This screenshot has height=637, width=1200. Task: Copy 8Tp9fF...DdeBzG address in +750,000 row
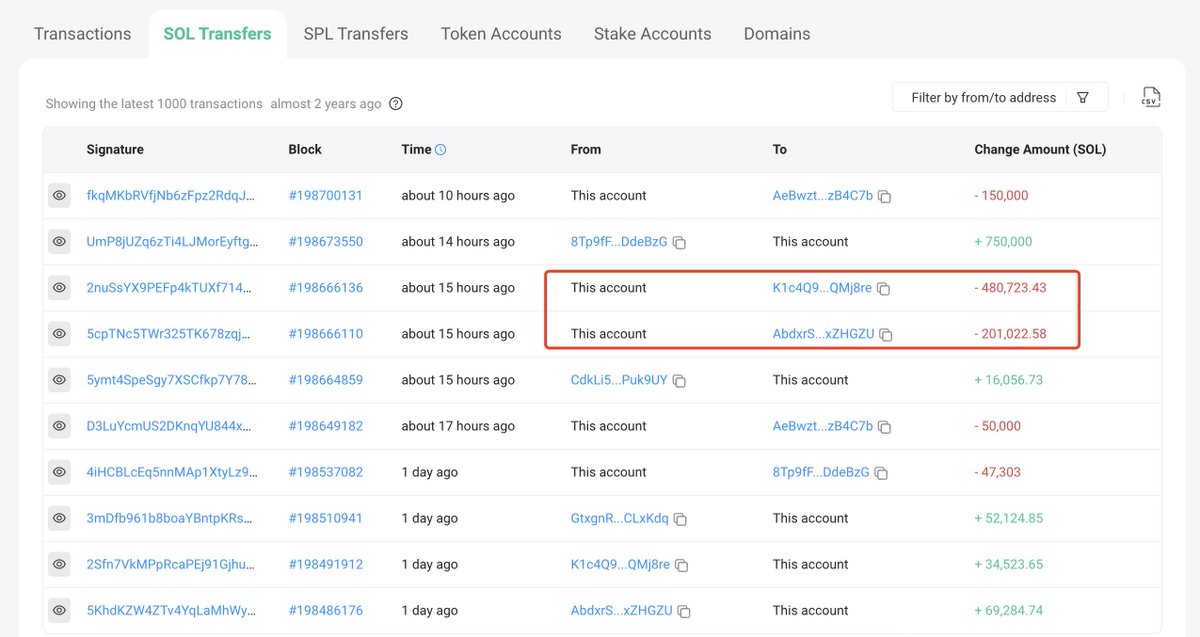click(x=679, y=243)
